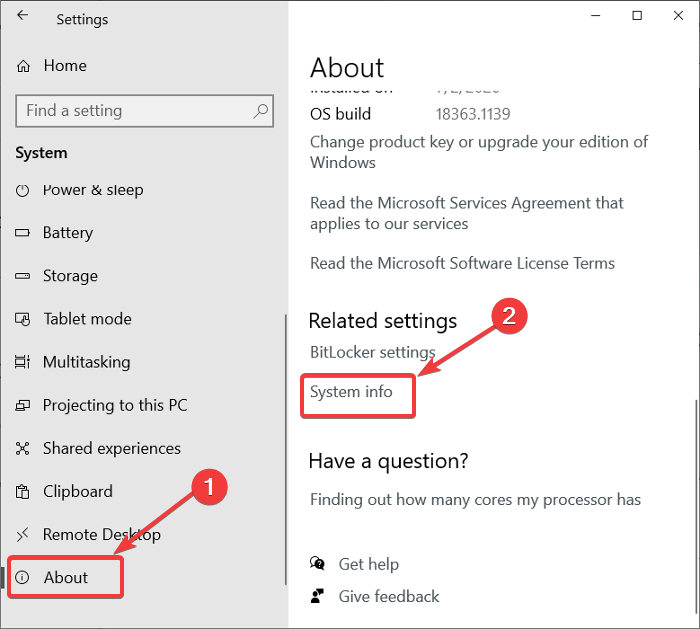Image resolution: width=700 pixels, height=629 pixels.
Task: Click the About page title
Action: 347,68
